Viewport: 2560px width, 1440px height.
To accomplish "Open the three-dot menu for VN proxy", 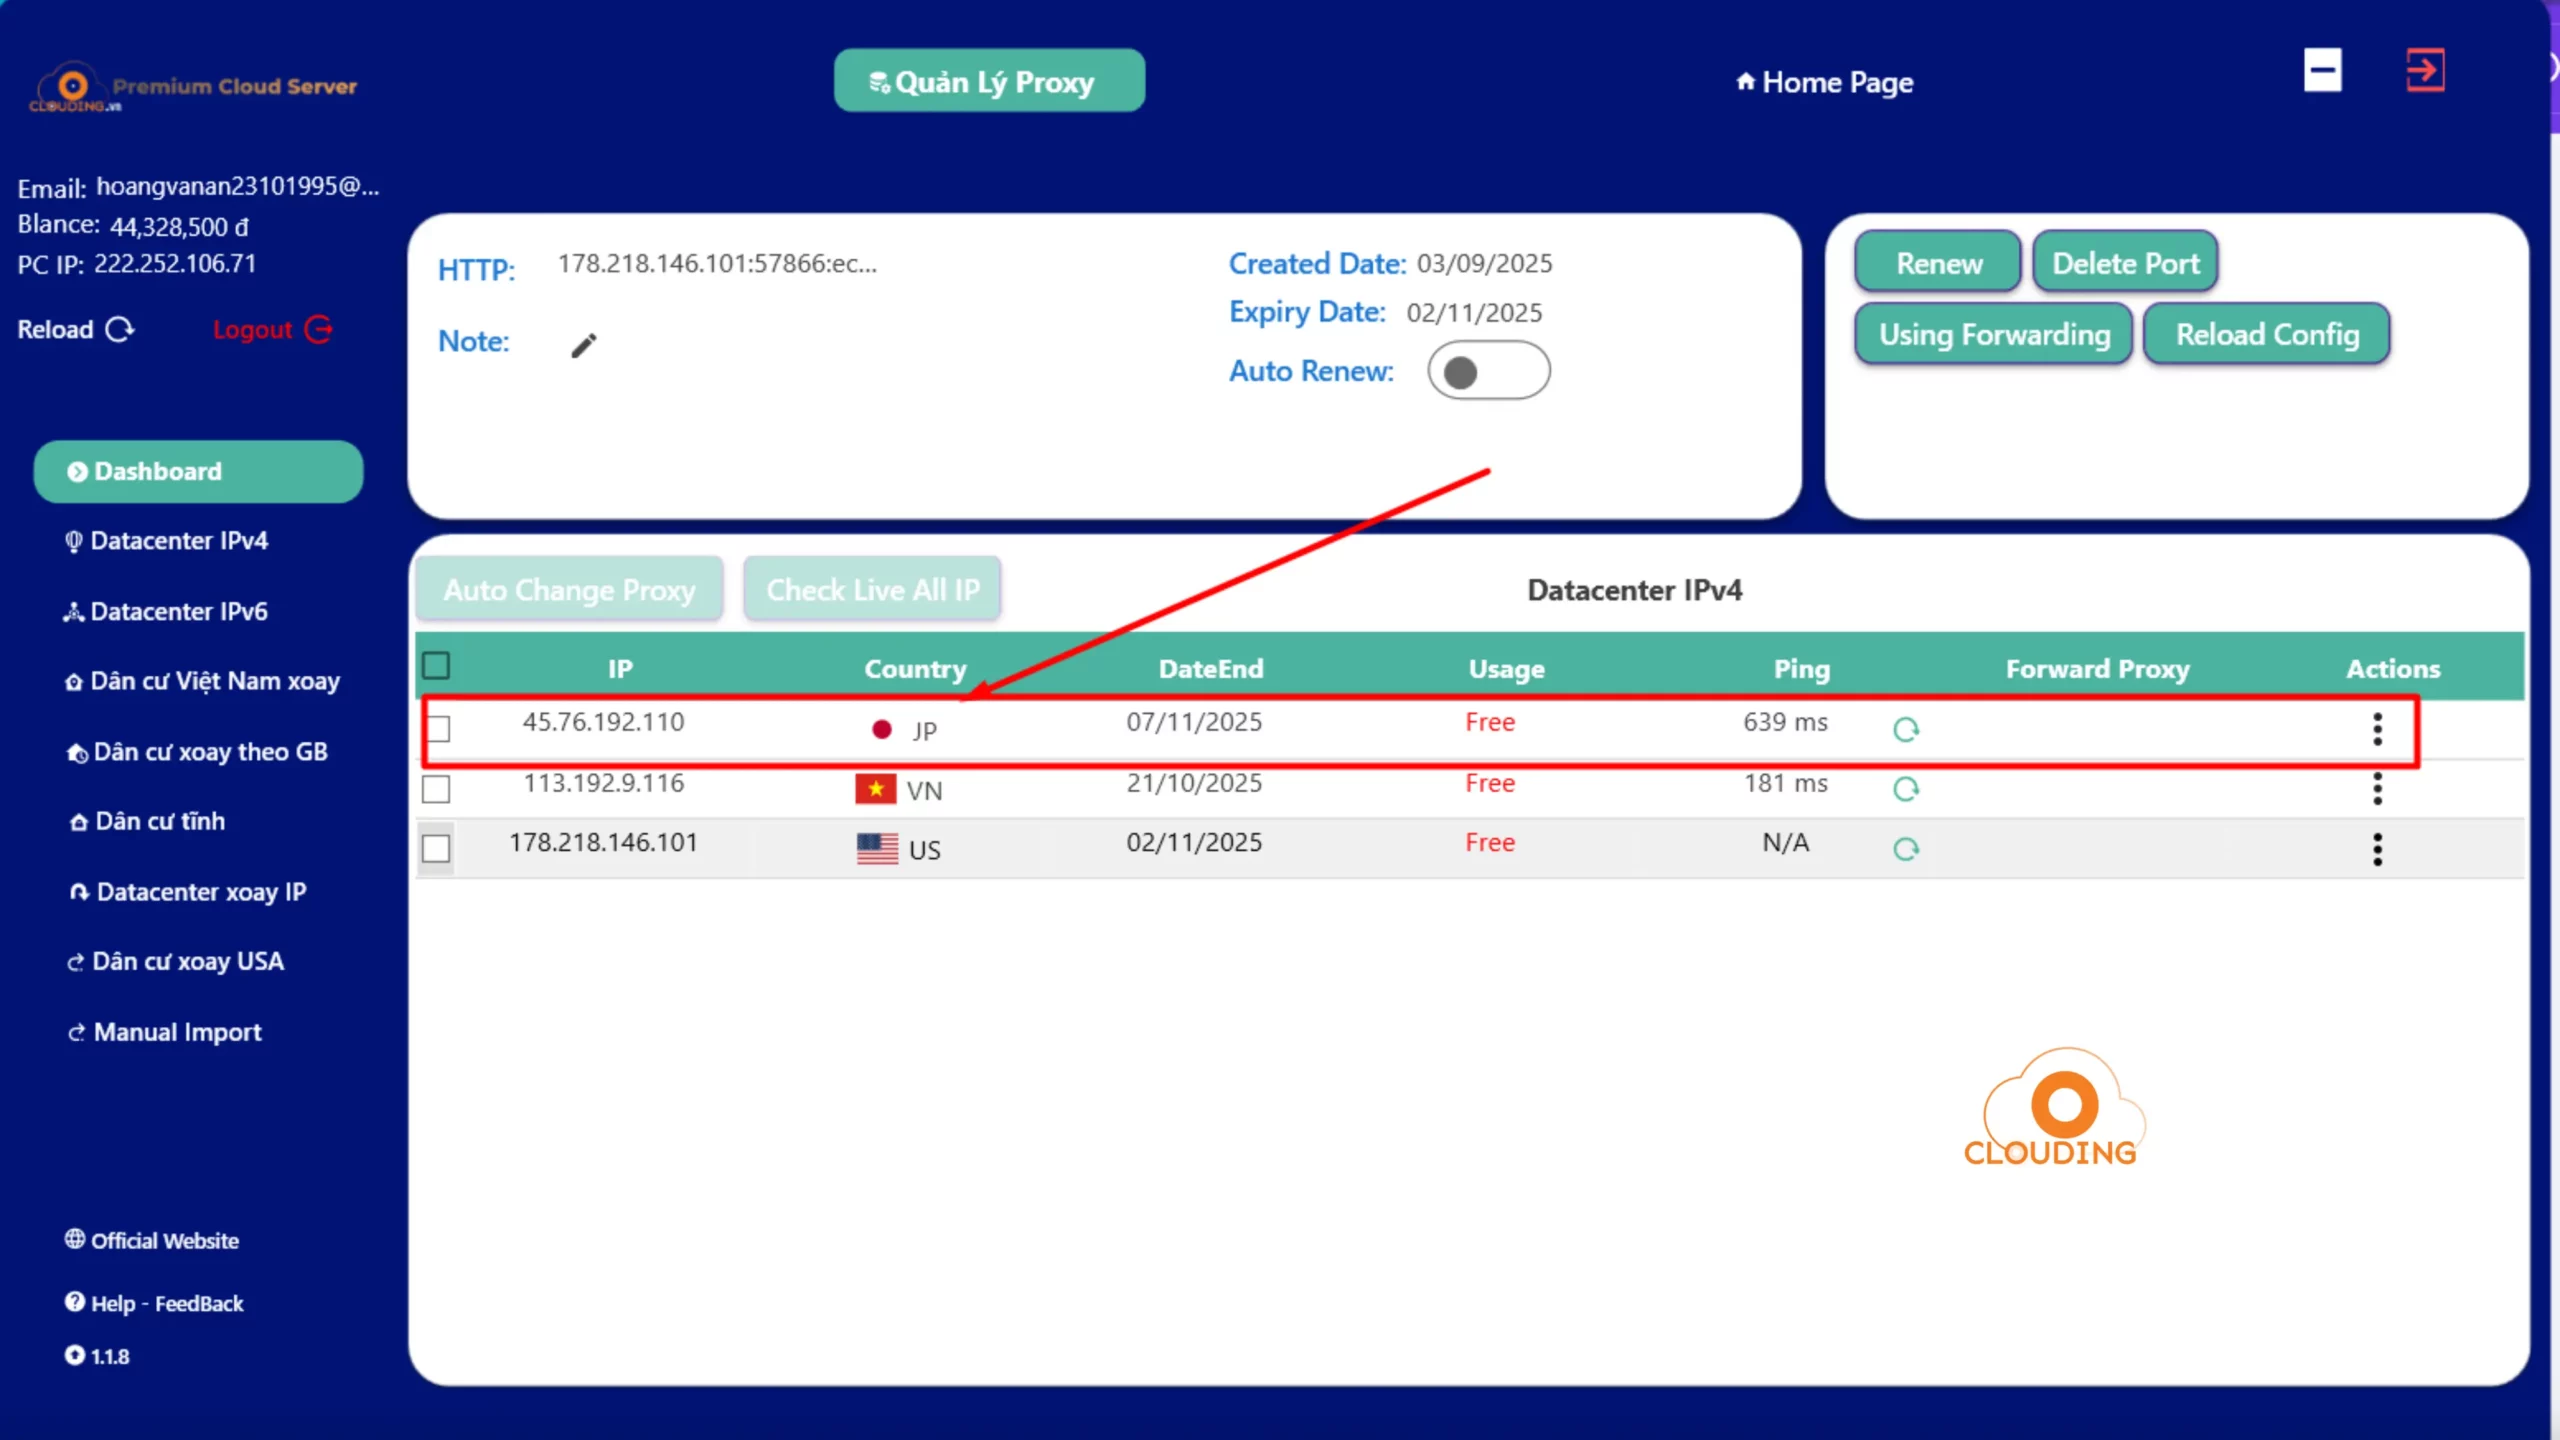I will 2377,789.
